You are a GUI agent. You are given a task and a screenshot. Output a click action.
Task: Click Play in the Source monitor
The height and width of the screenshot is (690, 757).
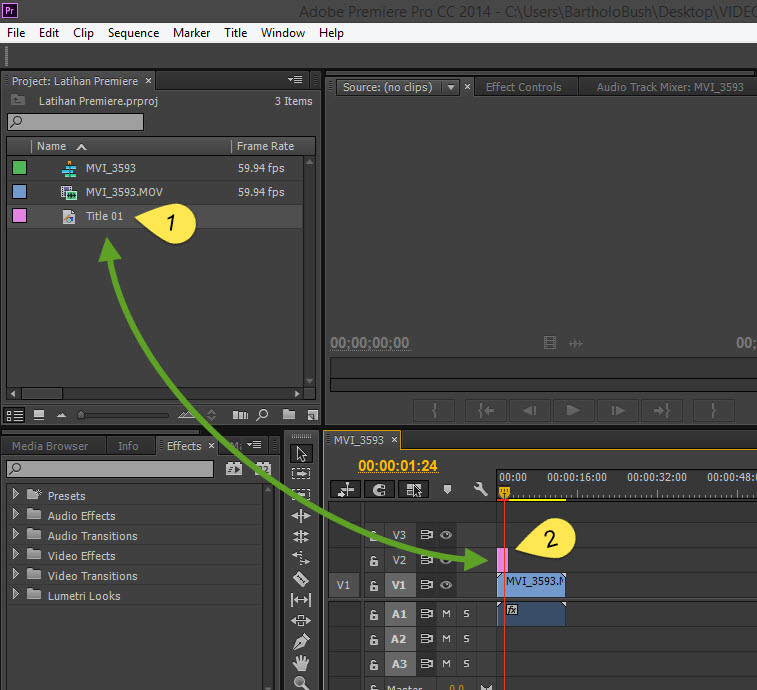point(573,410)
